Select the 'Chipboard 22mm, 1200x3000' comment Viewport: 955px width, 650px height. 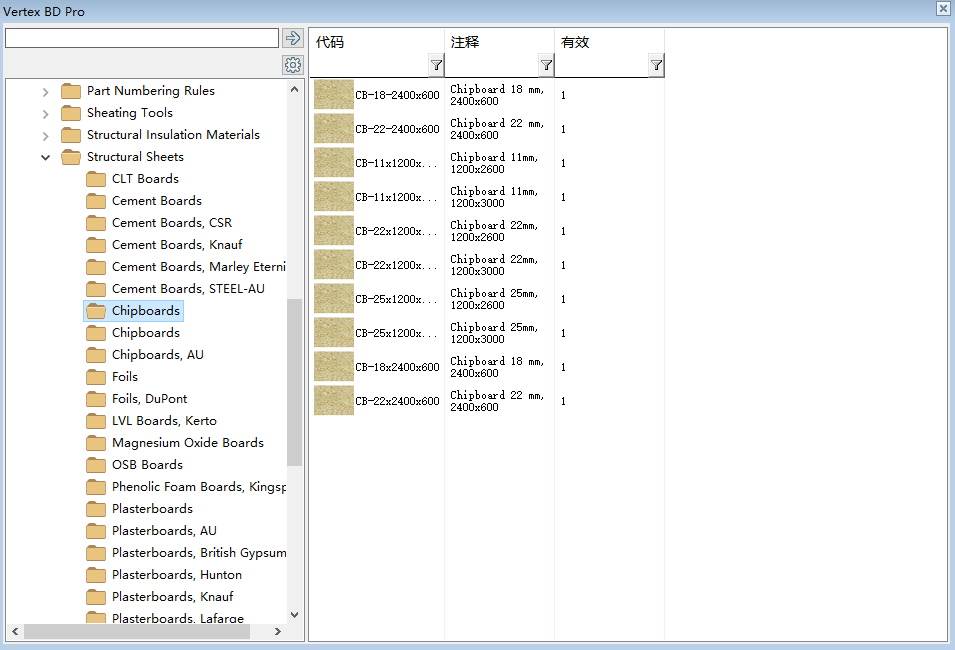(494, 265)
